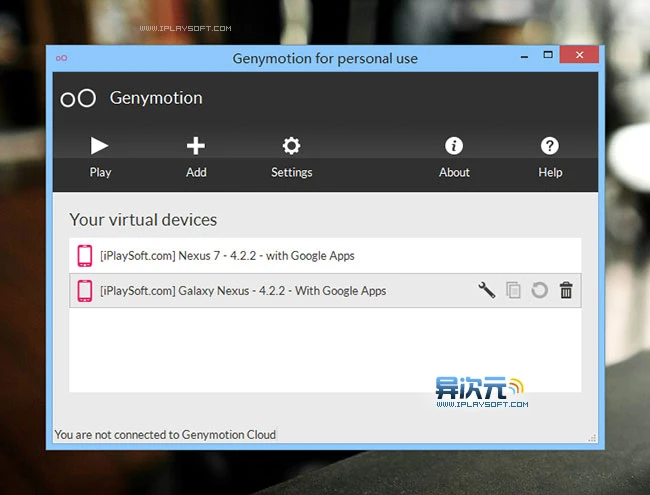Open the About information dialog
The image size is (650, 495).
point(454,157)
